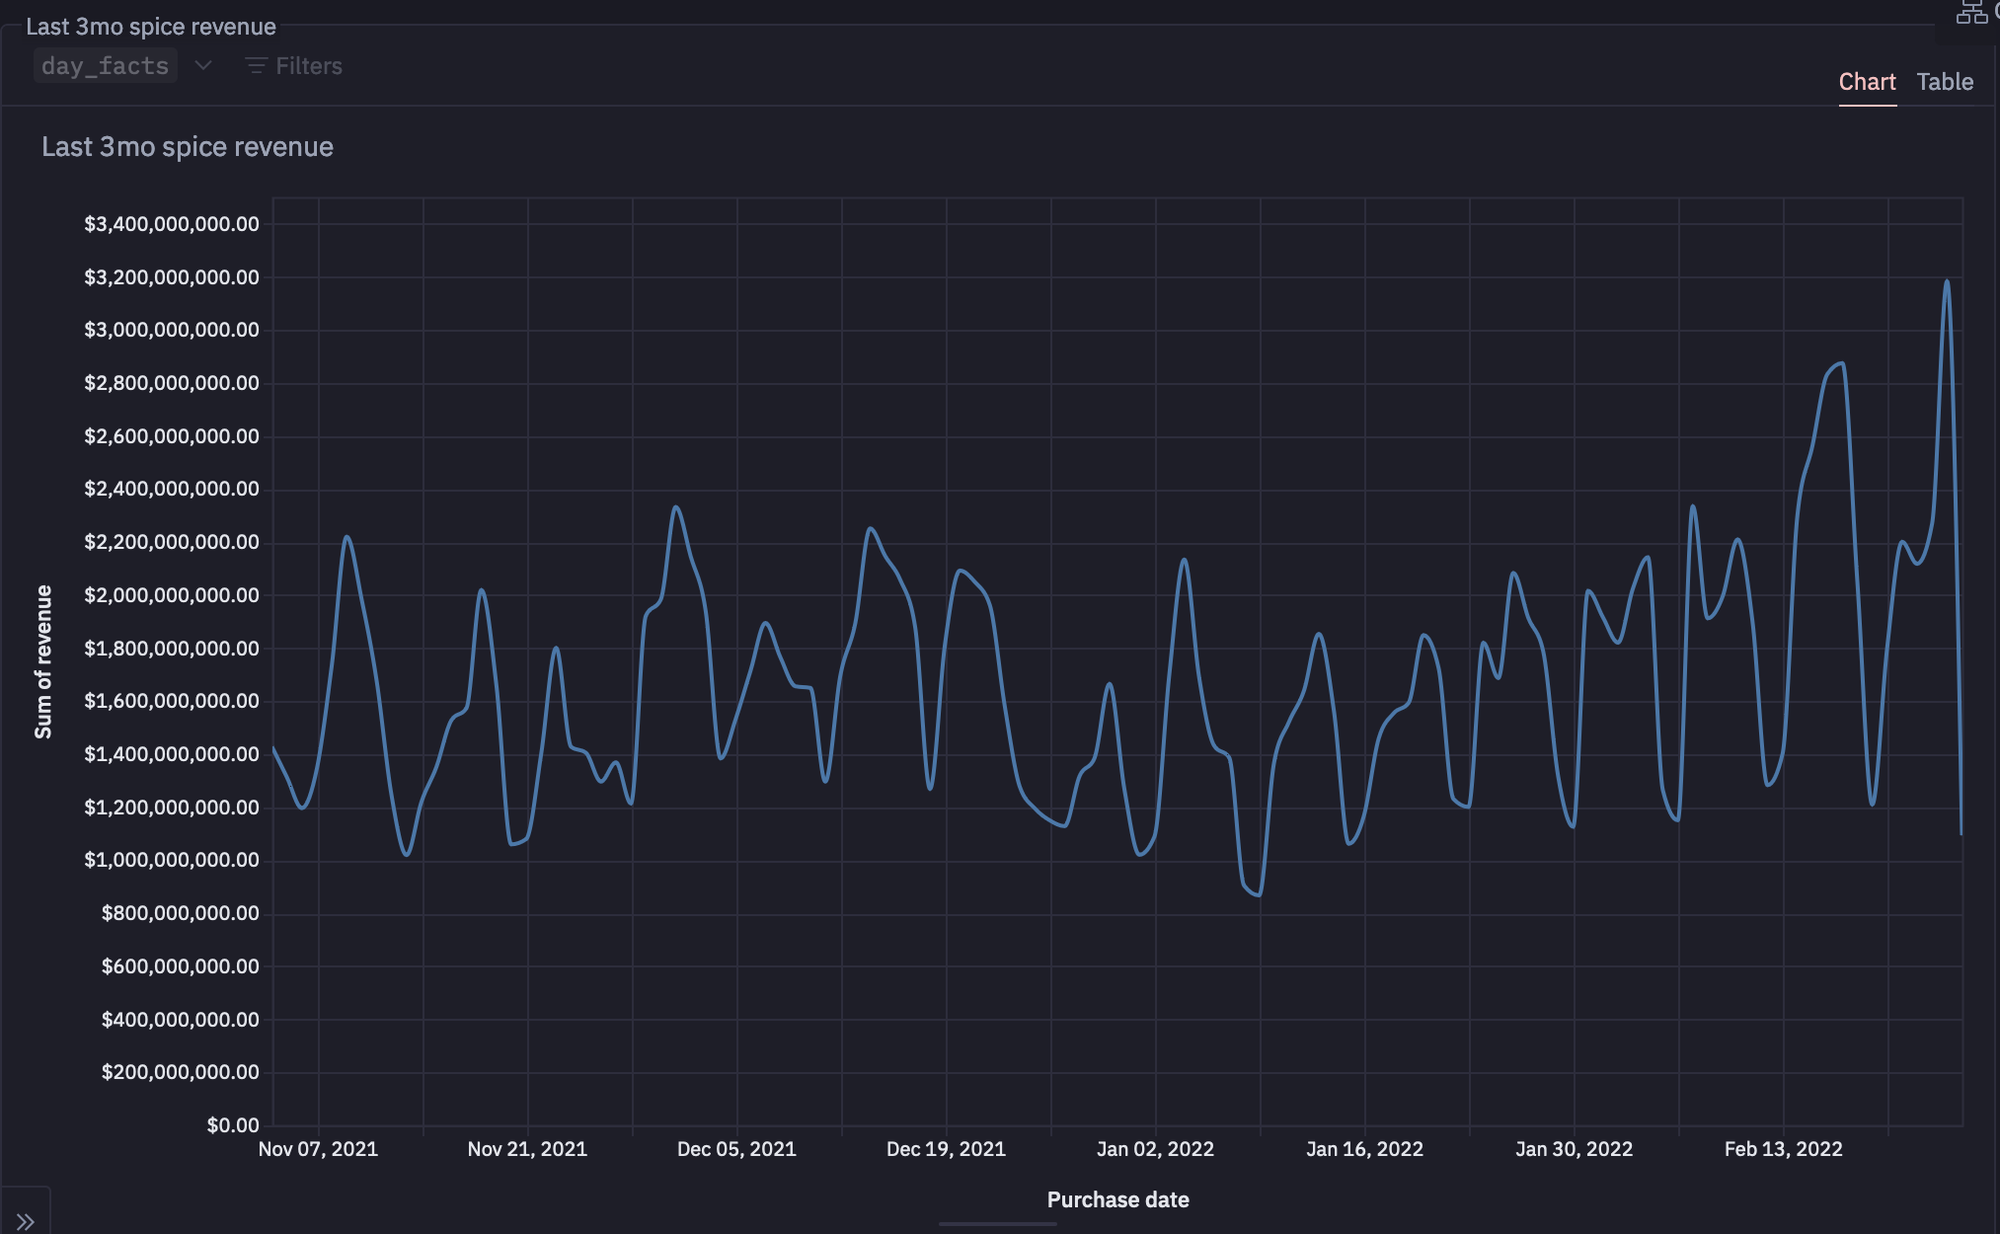The image size is (2000, 1234).
Task: Click the Feb 13, 2022 axis label
Action: pyautogui.click(x=1783, y=1149)
